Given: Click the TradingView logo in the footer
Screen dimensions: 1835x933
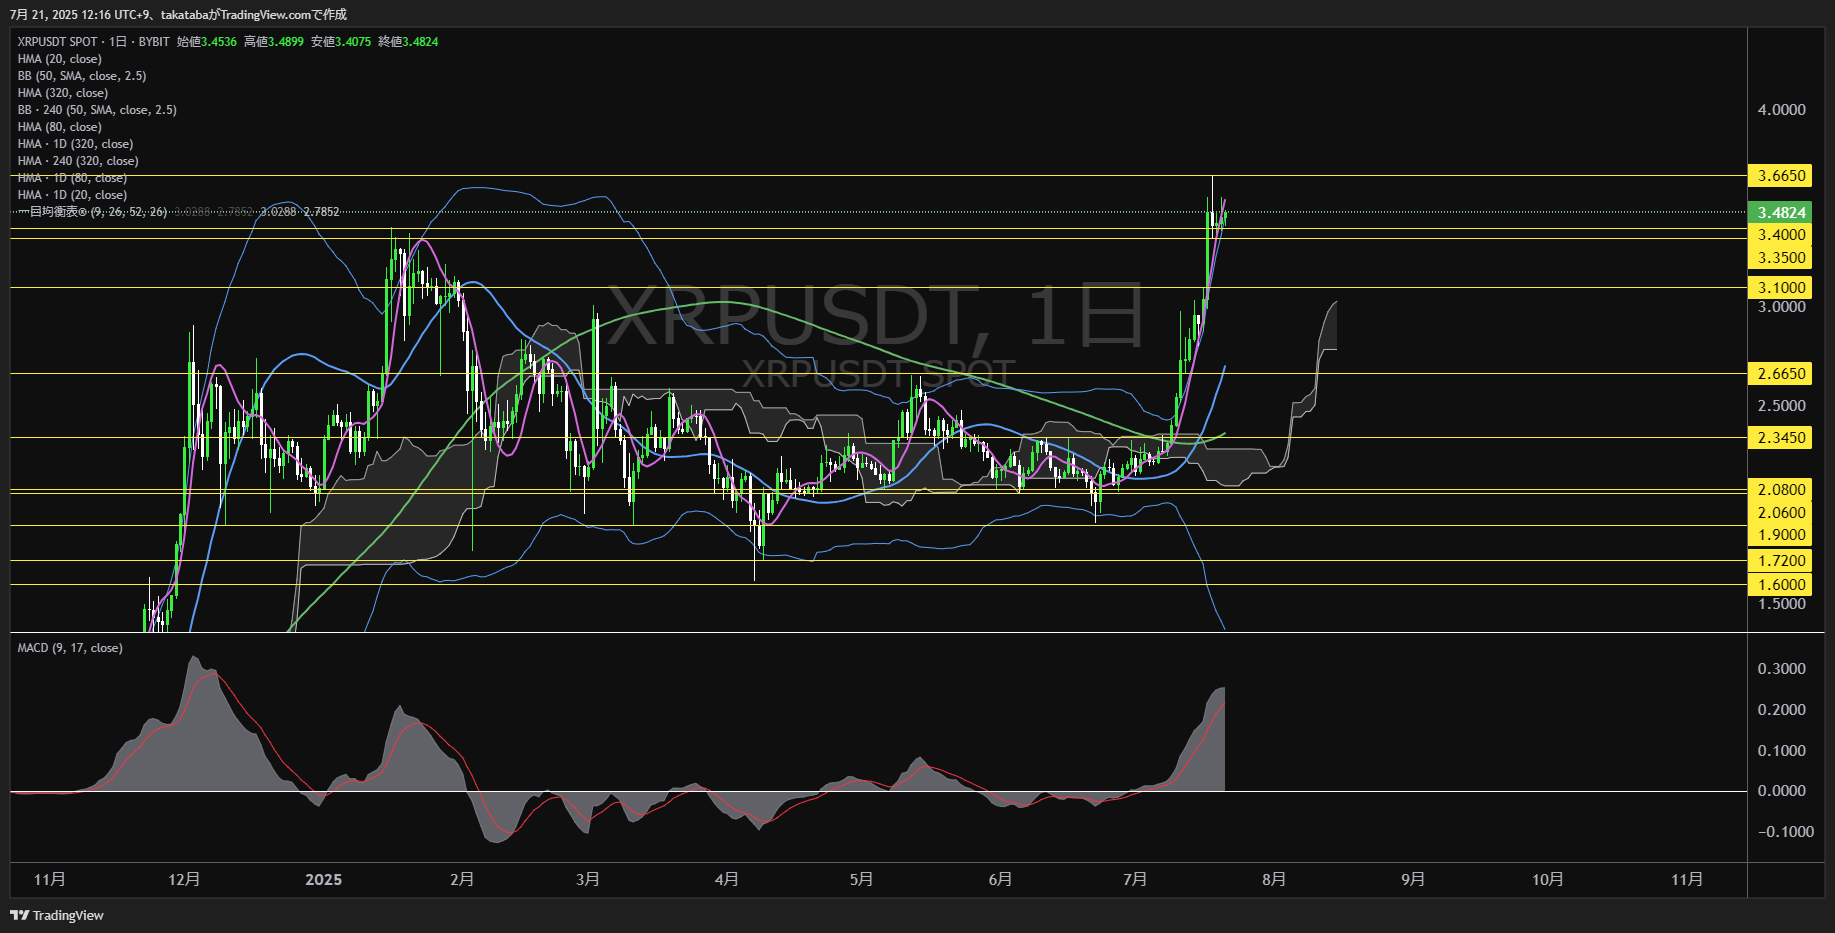Looking at the screenshot, I should click(57, 915).
